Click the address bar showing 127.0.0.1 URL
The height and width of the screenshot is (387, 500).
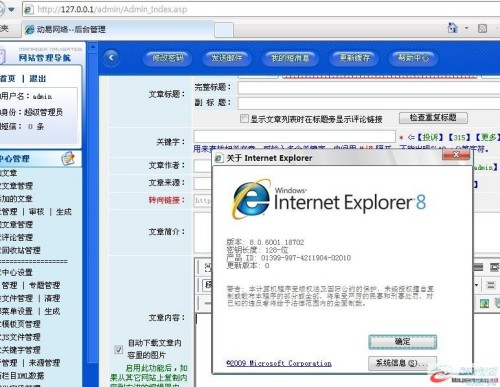pos(260,9)
